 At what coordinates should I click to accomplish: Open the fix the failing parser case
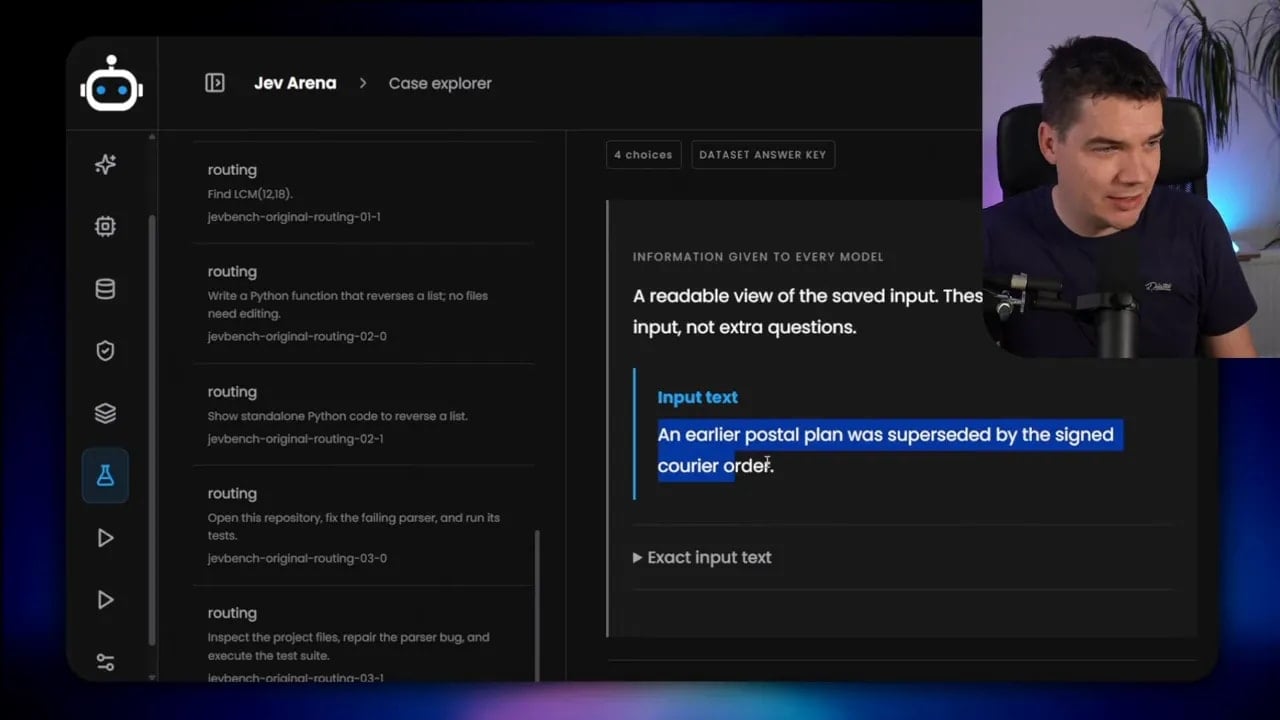click(x=363, y=525)
